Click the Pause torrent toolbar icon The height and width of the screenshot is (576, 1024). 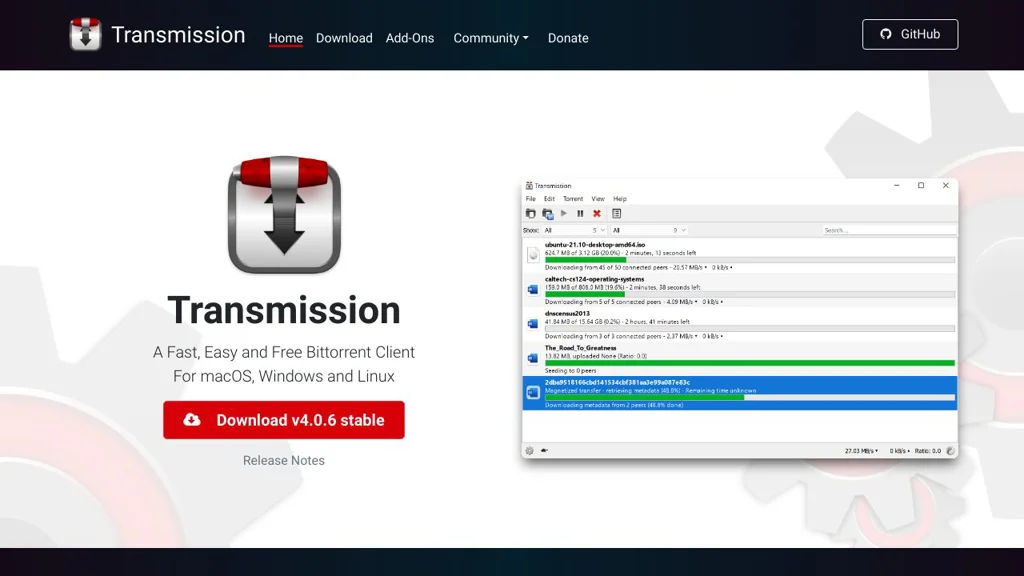pos(580,214)
